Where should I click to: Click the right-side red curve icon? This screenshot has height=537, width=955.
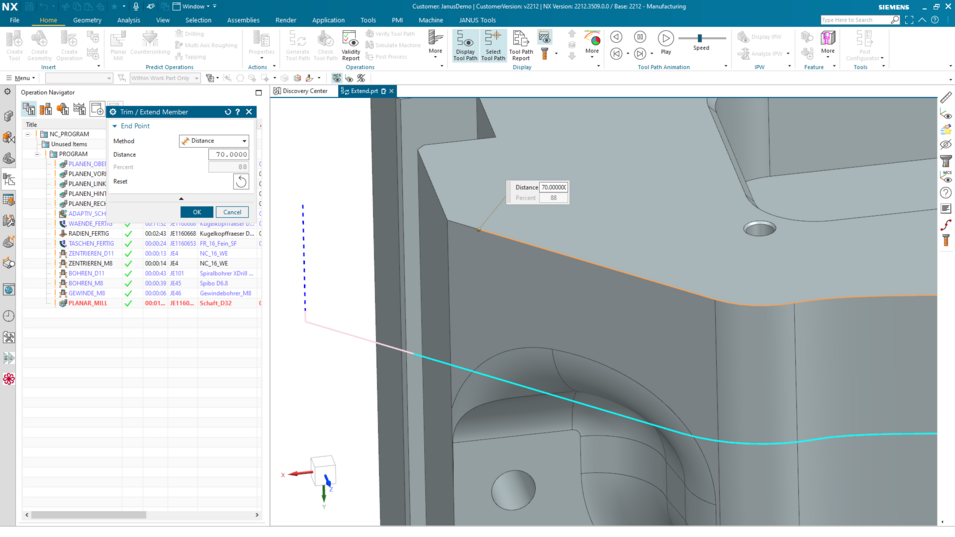946,225
